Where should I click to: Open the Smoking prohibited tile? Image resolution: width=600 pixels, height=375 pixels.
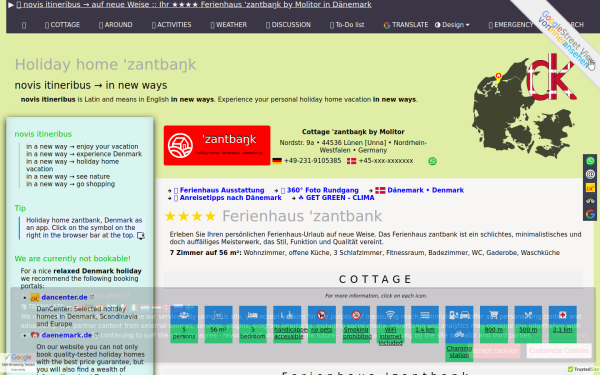[x=356, y=324]
